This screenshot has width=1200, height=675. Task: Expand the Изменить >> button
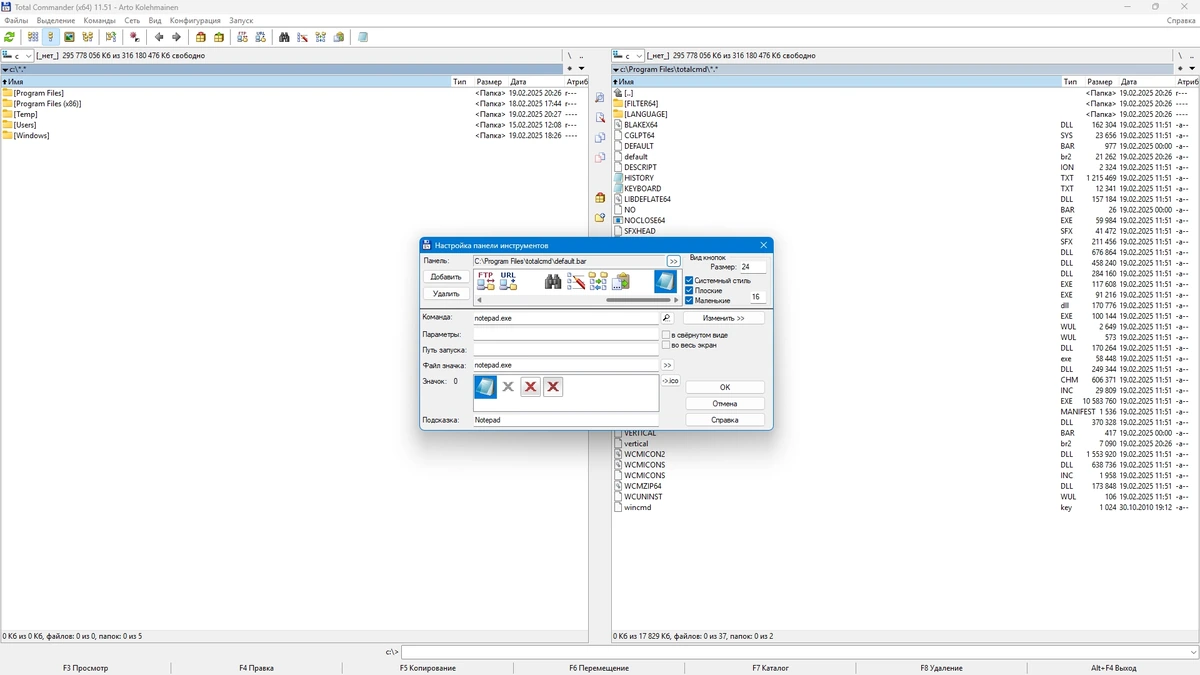724,318
